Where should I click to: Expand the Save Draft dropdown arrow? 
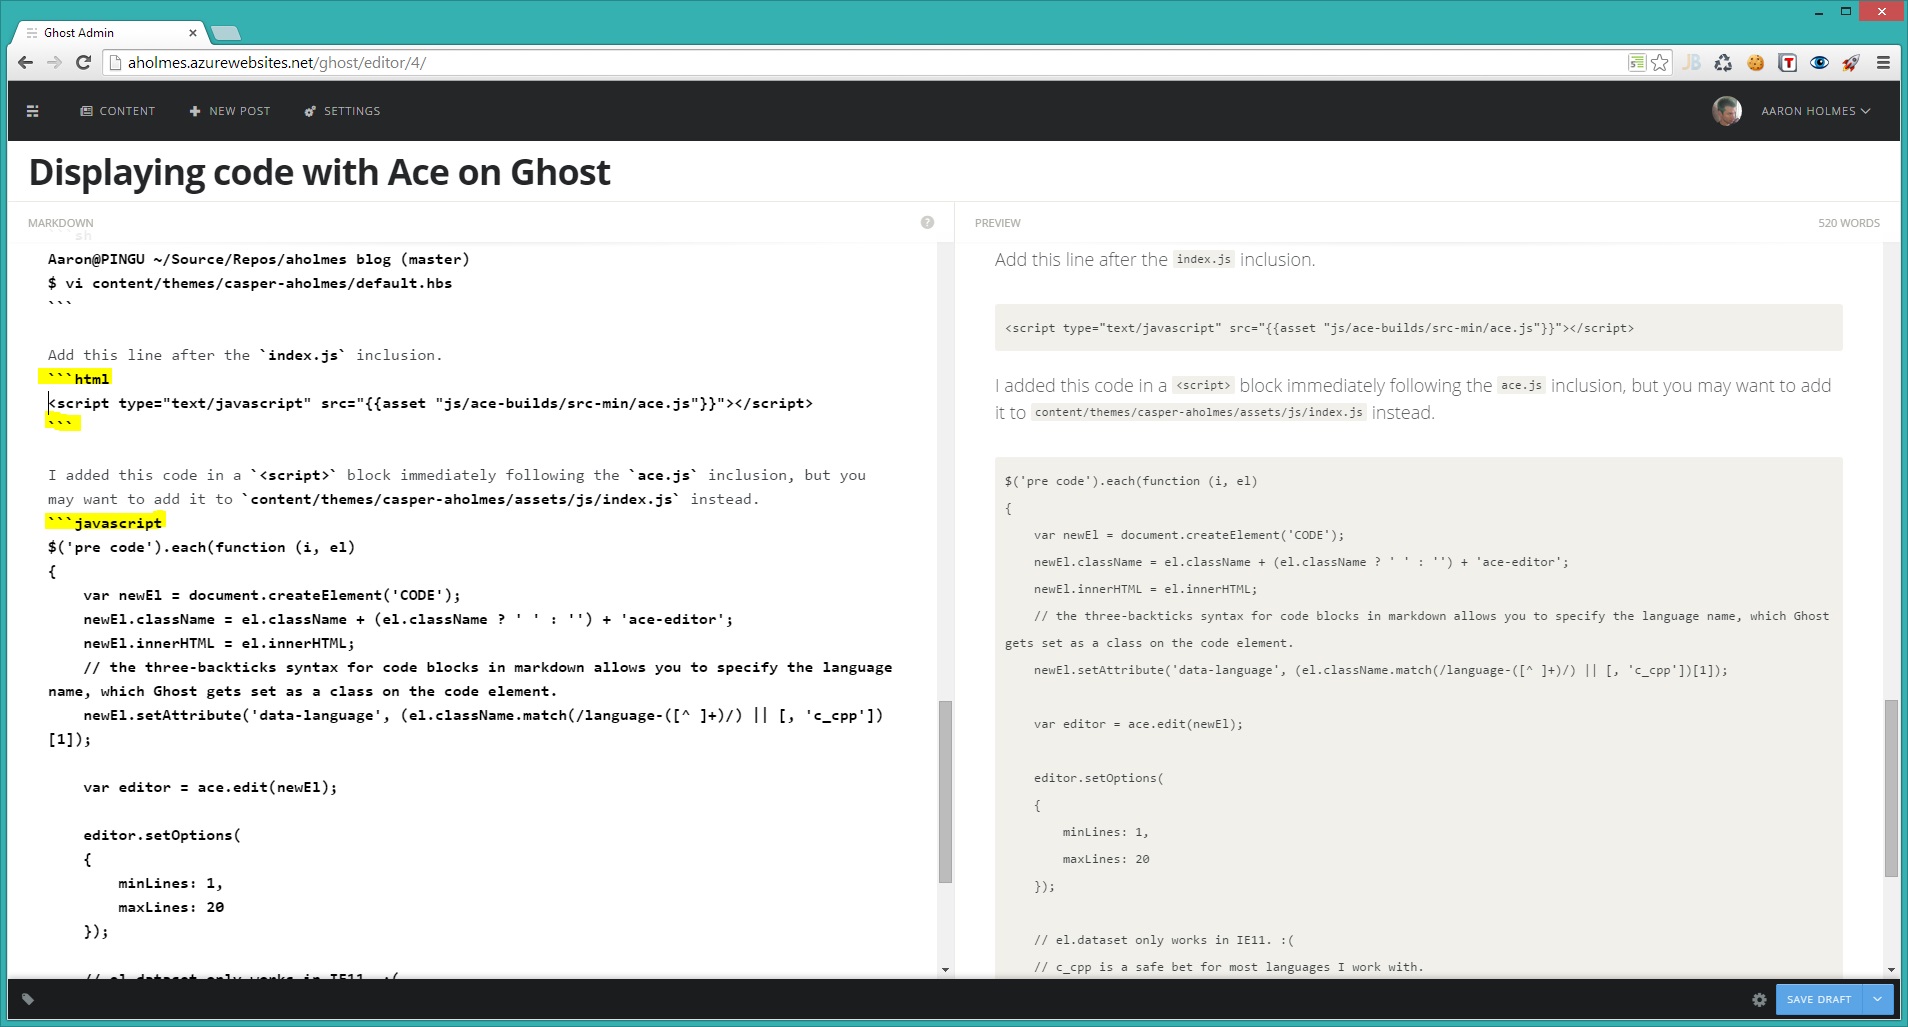tap(1878, 999)
